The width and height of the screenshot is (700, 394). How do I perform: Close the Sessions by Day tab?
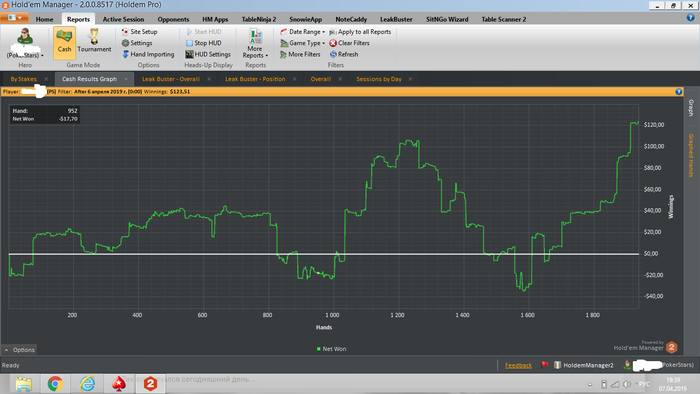tap(410, 79)
